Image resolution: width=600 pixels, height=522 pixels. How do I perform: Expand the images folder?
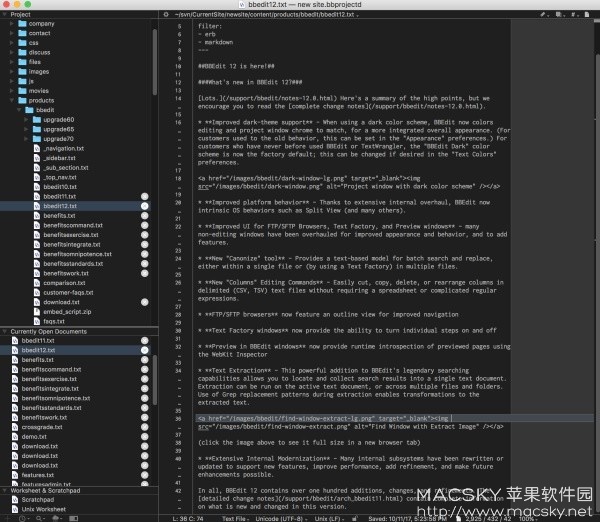point(11,72)
